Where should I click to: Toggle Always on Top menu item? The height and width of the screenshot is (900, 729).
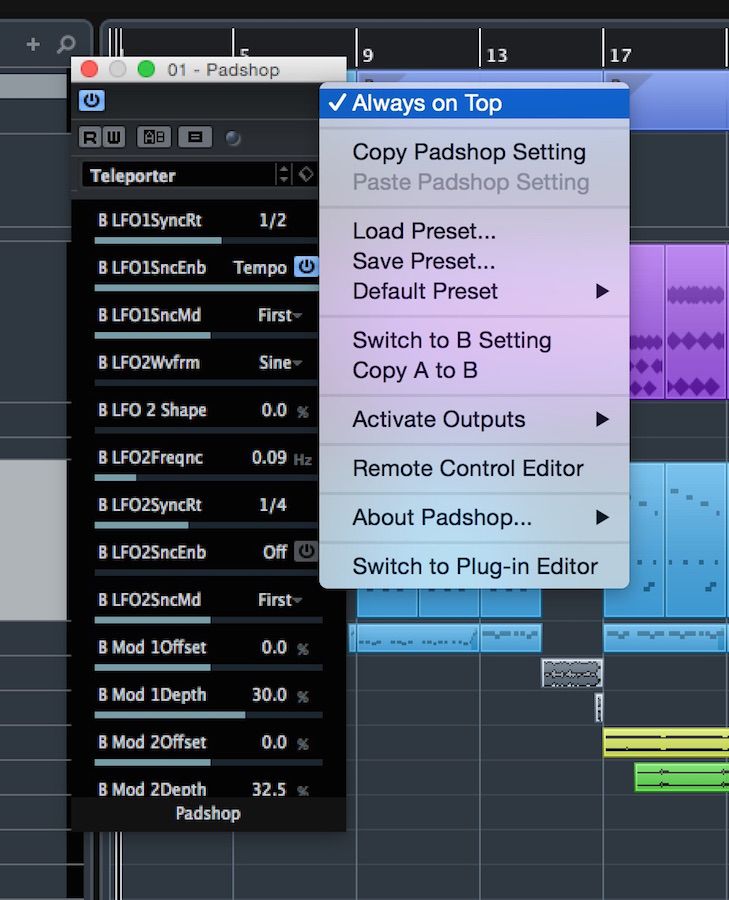[474, 103]
